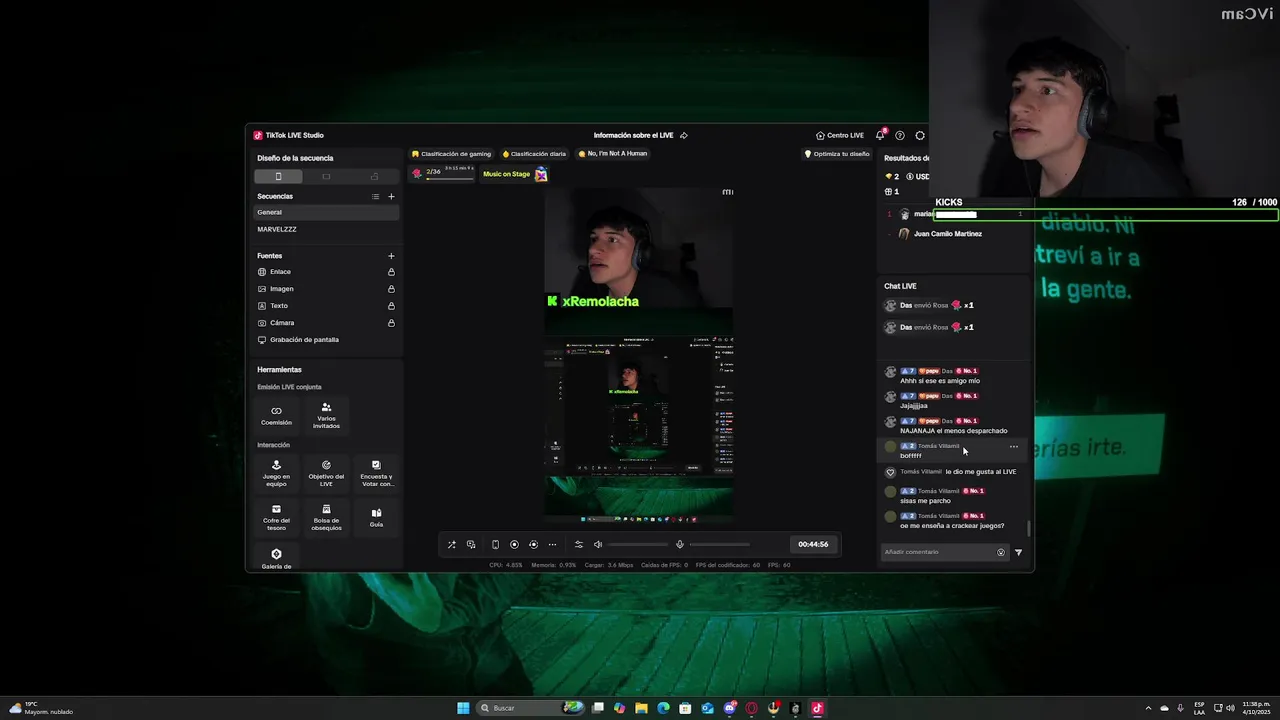Viewport: 1280px width, 720px height.
Task: Open more options on Tomás Villamil bofffff message
Action: point(1014,446)
